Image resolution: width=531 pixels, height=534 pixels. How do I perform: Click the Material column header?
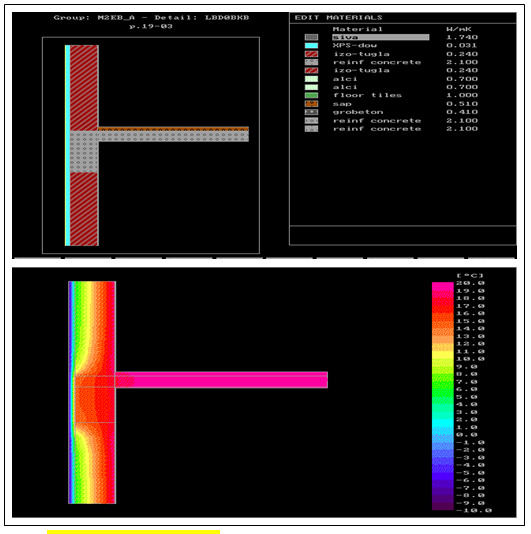(x=357, y=29)
